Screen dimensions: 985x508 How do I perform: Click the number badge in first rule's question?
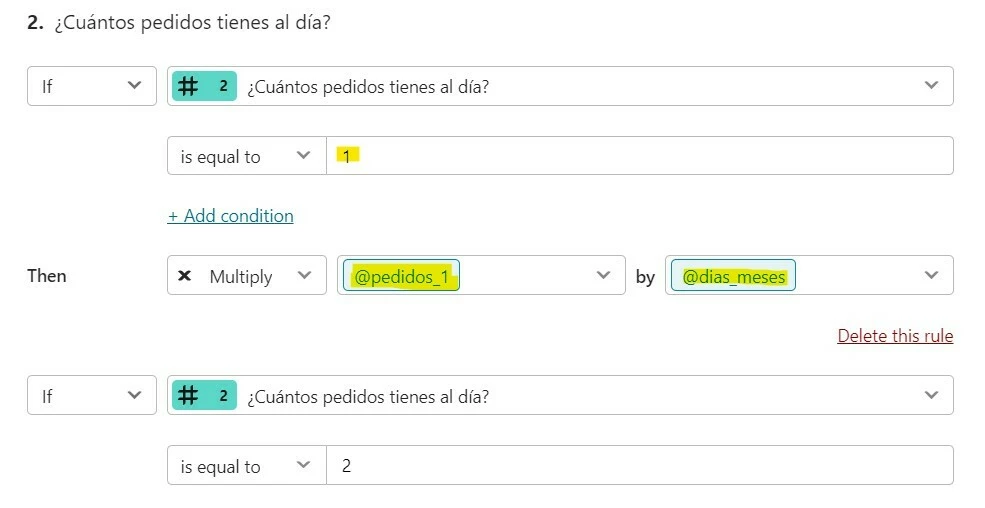[x=204, y=86]
